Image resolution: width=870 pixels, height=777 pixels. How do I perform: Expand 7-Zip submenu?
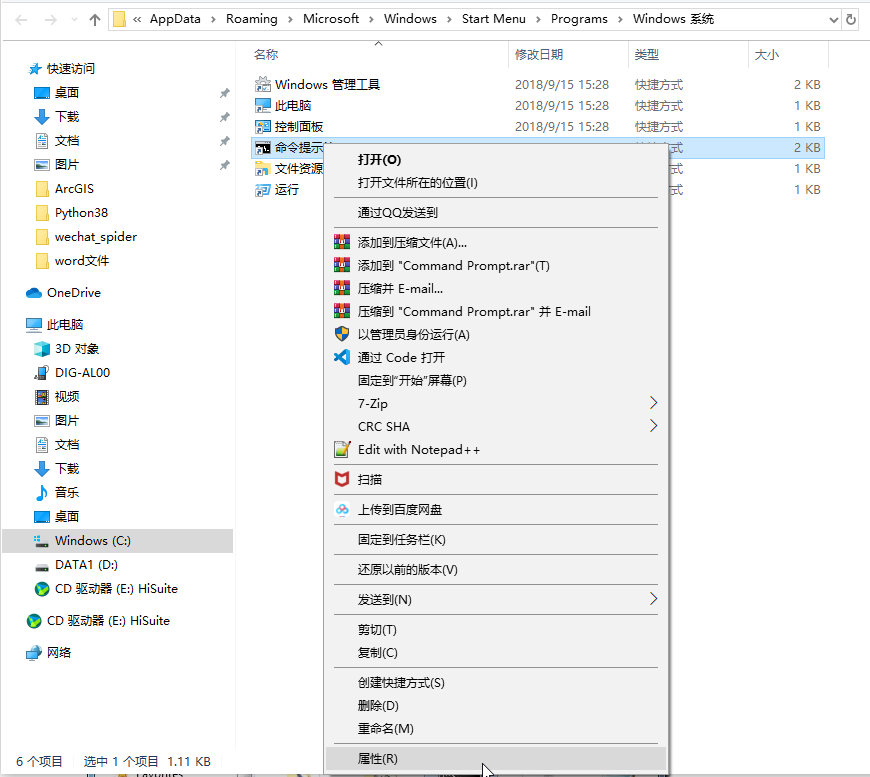tap(495, 404)
